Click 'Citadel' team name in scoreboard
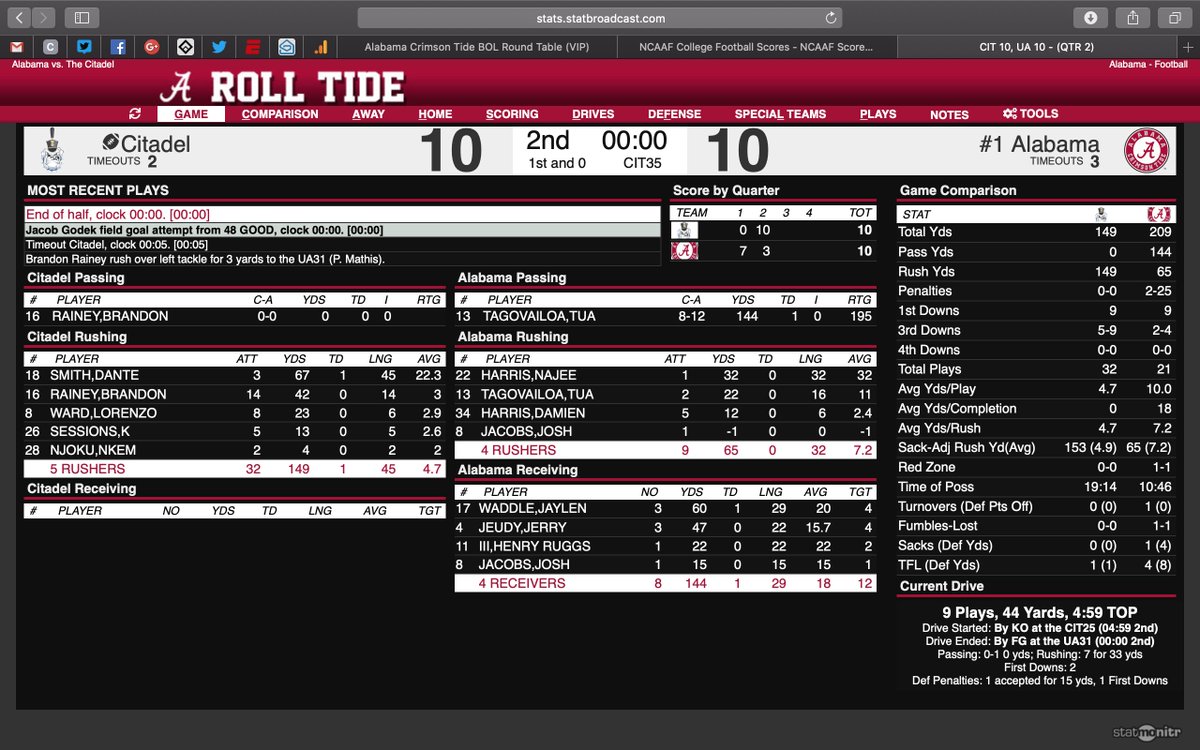The width and height of the screenshot is (1200, 750). click(156, 144)
